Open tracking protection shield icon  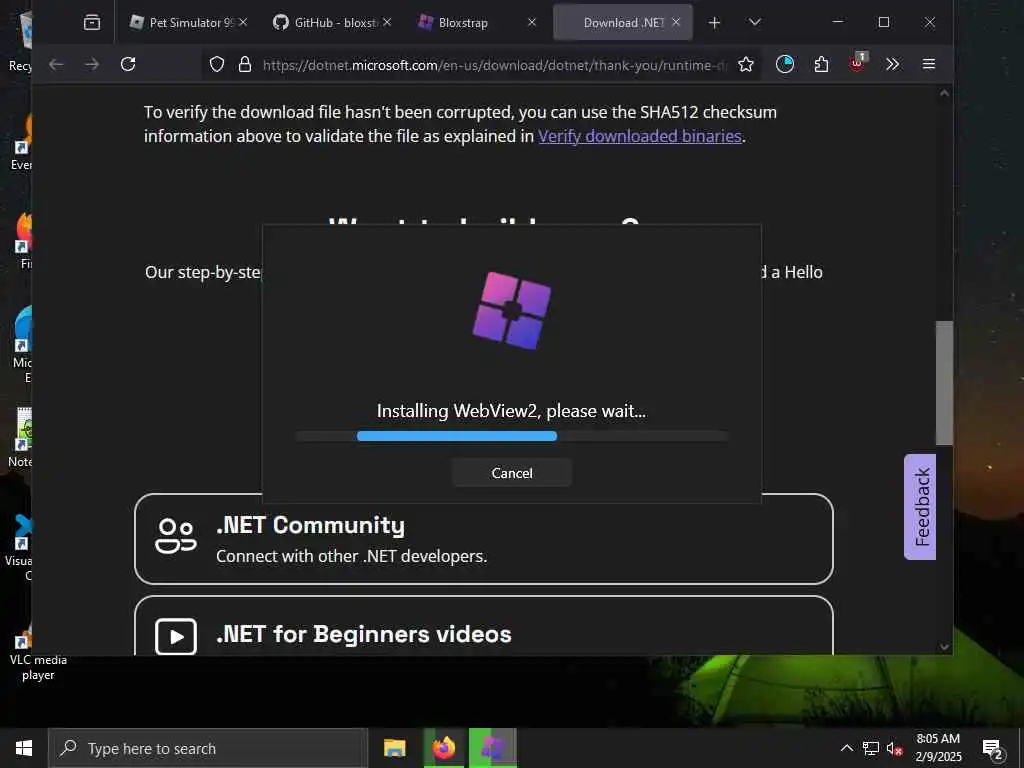point(217,64)
